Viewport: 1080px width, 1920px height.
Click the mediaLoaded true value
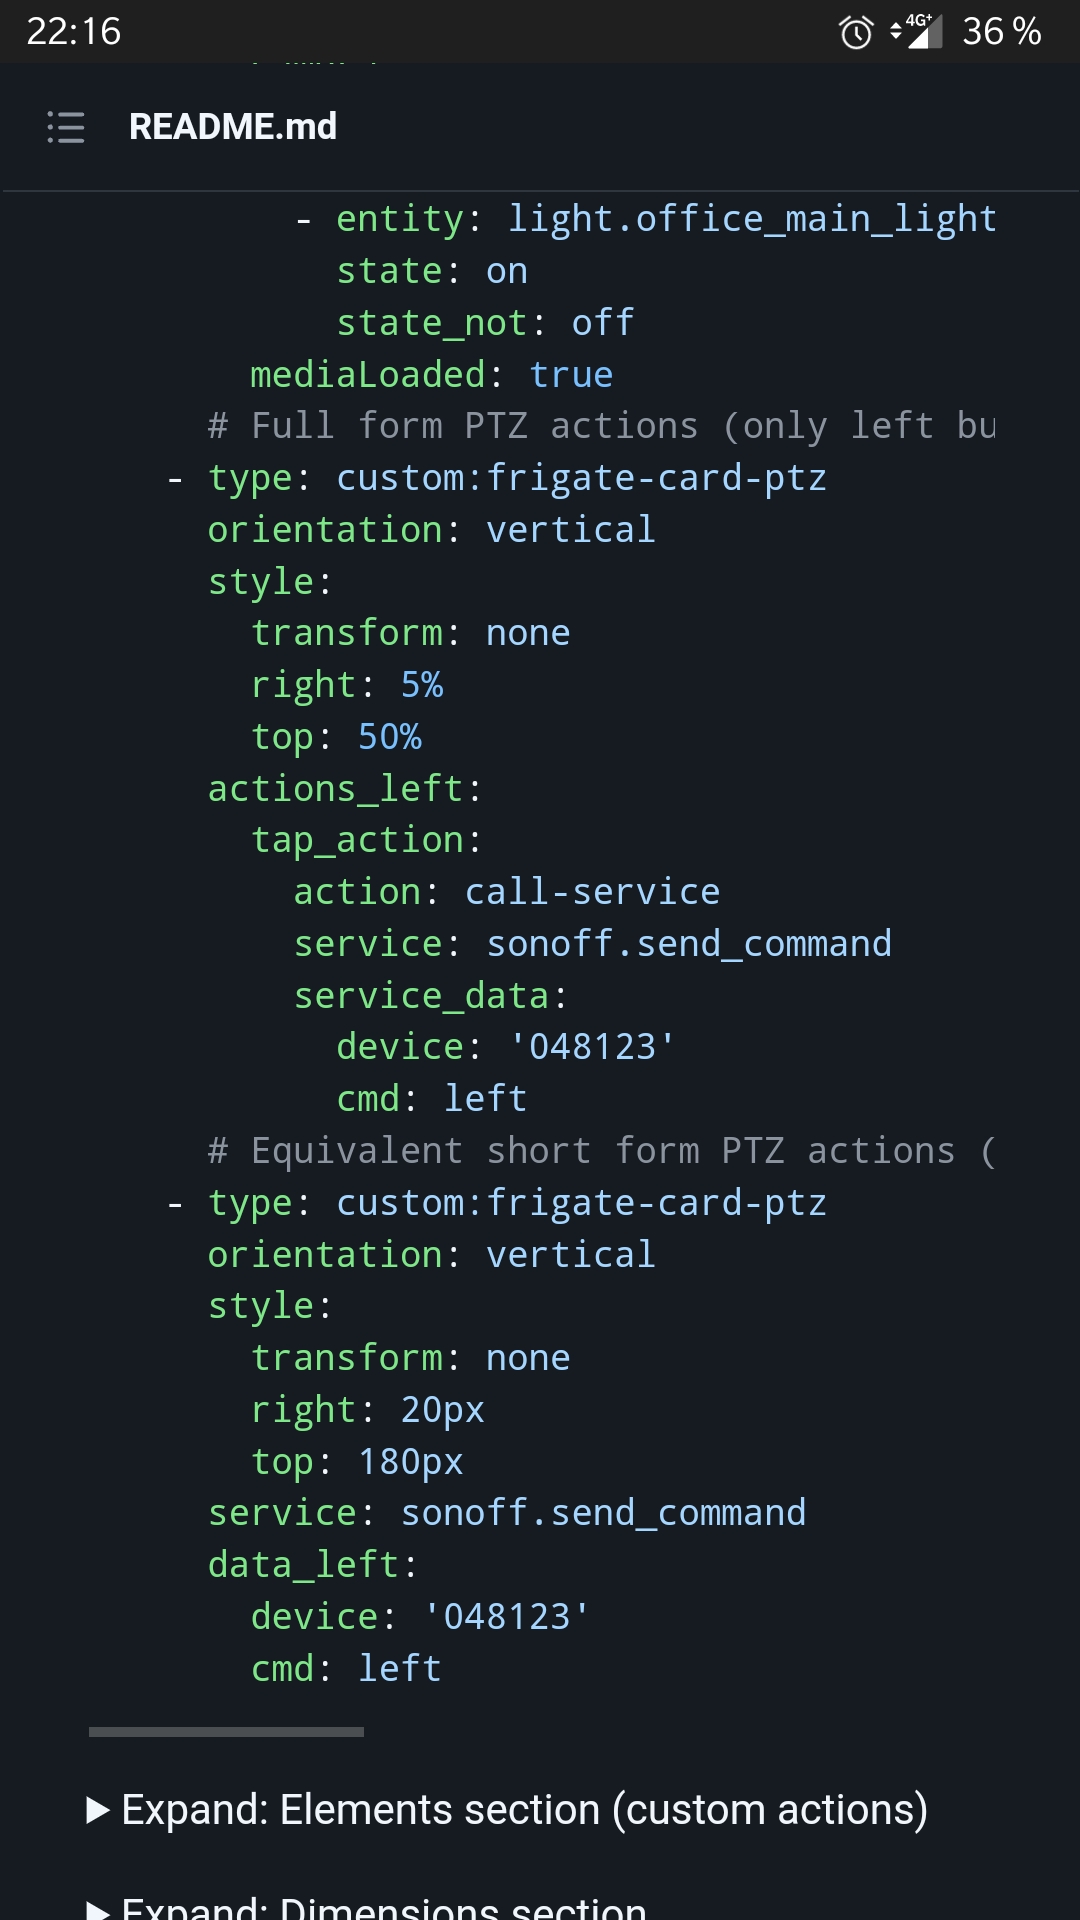coord(571,375)
